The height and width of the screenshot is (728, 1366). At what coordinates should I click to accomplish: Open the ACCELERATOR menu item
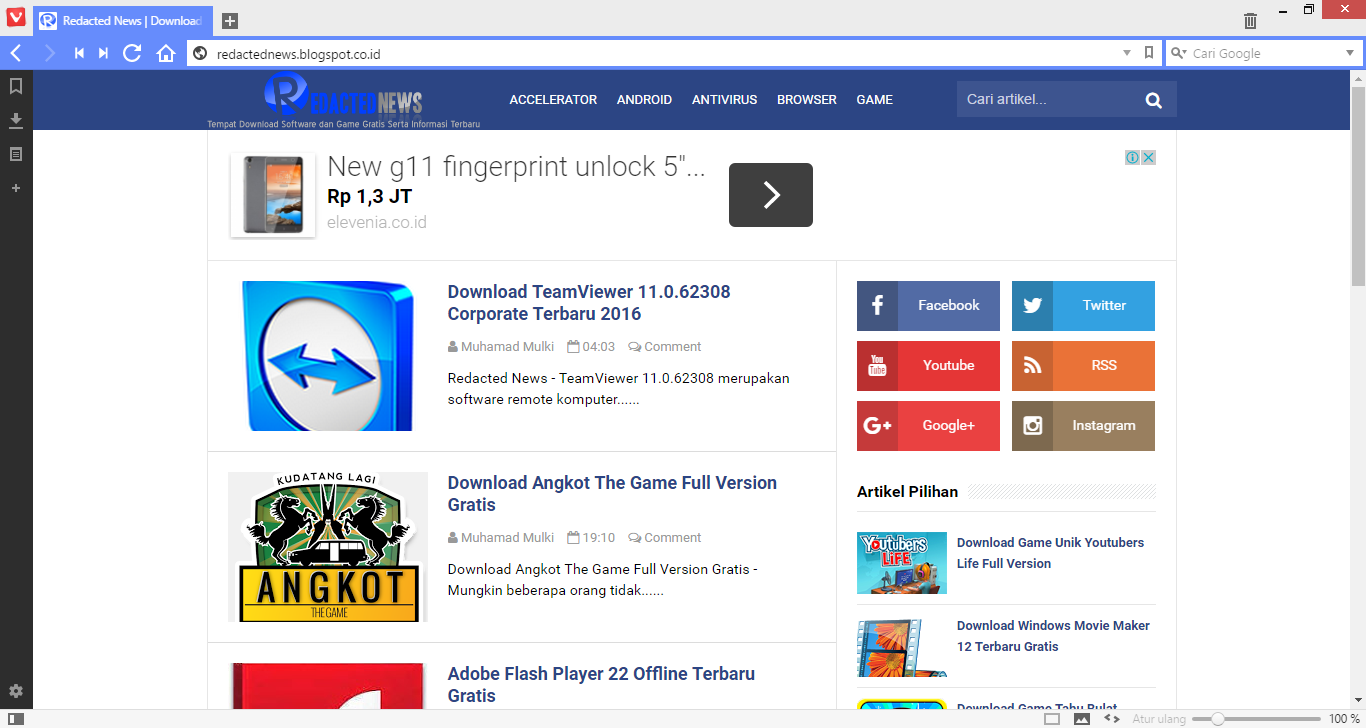coord(553,100)
